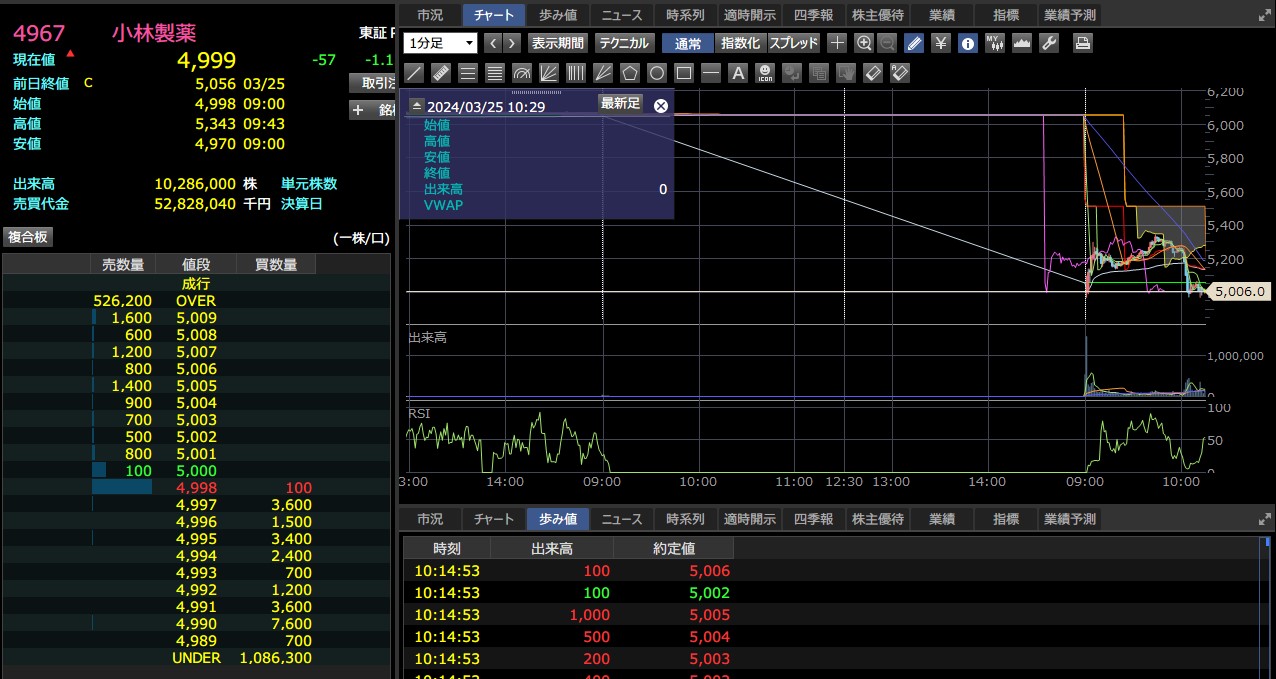Open the 1分足 timeframe dropdown

tap(441, 43)
